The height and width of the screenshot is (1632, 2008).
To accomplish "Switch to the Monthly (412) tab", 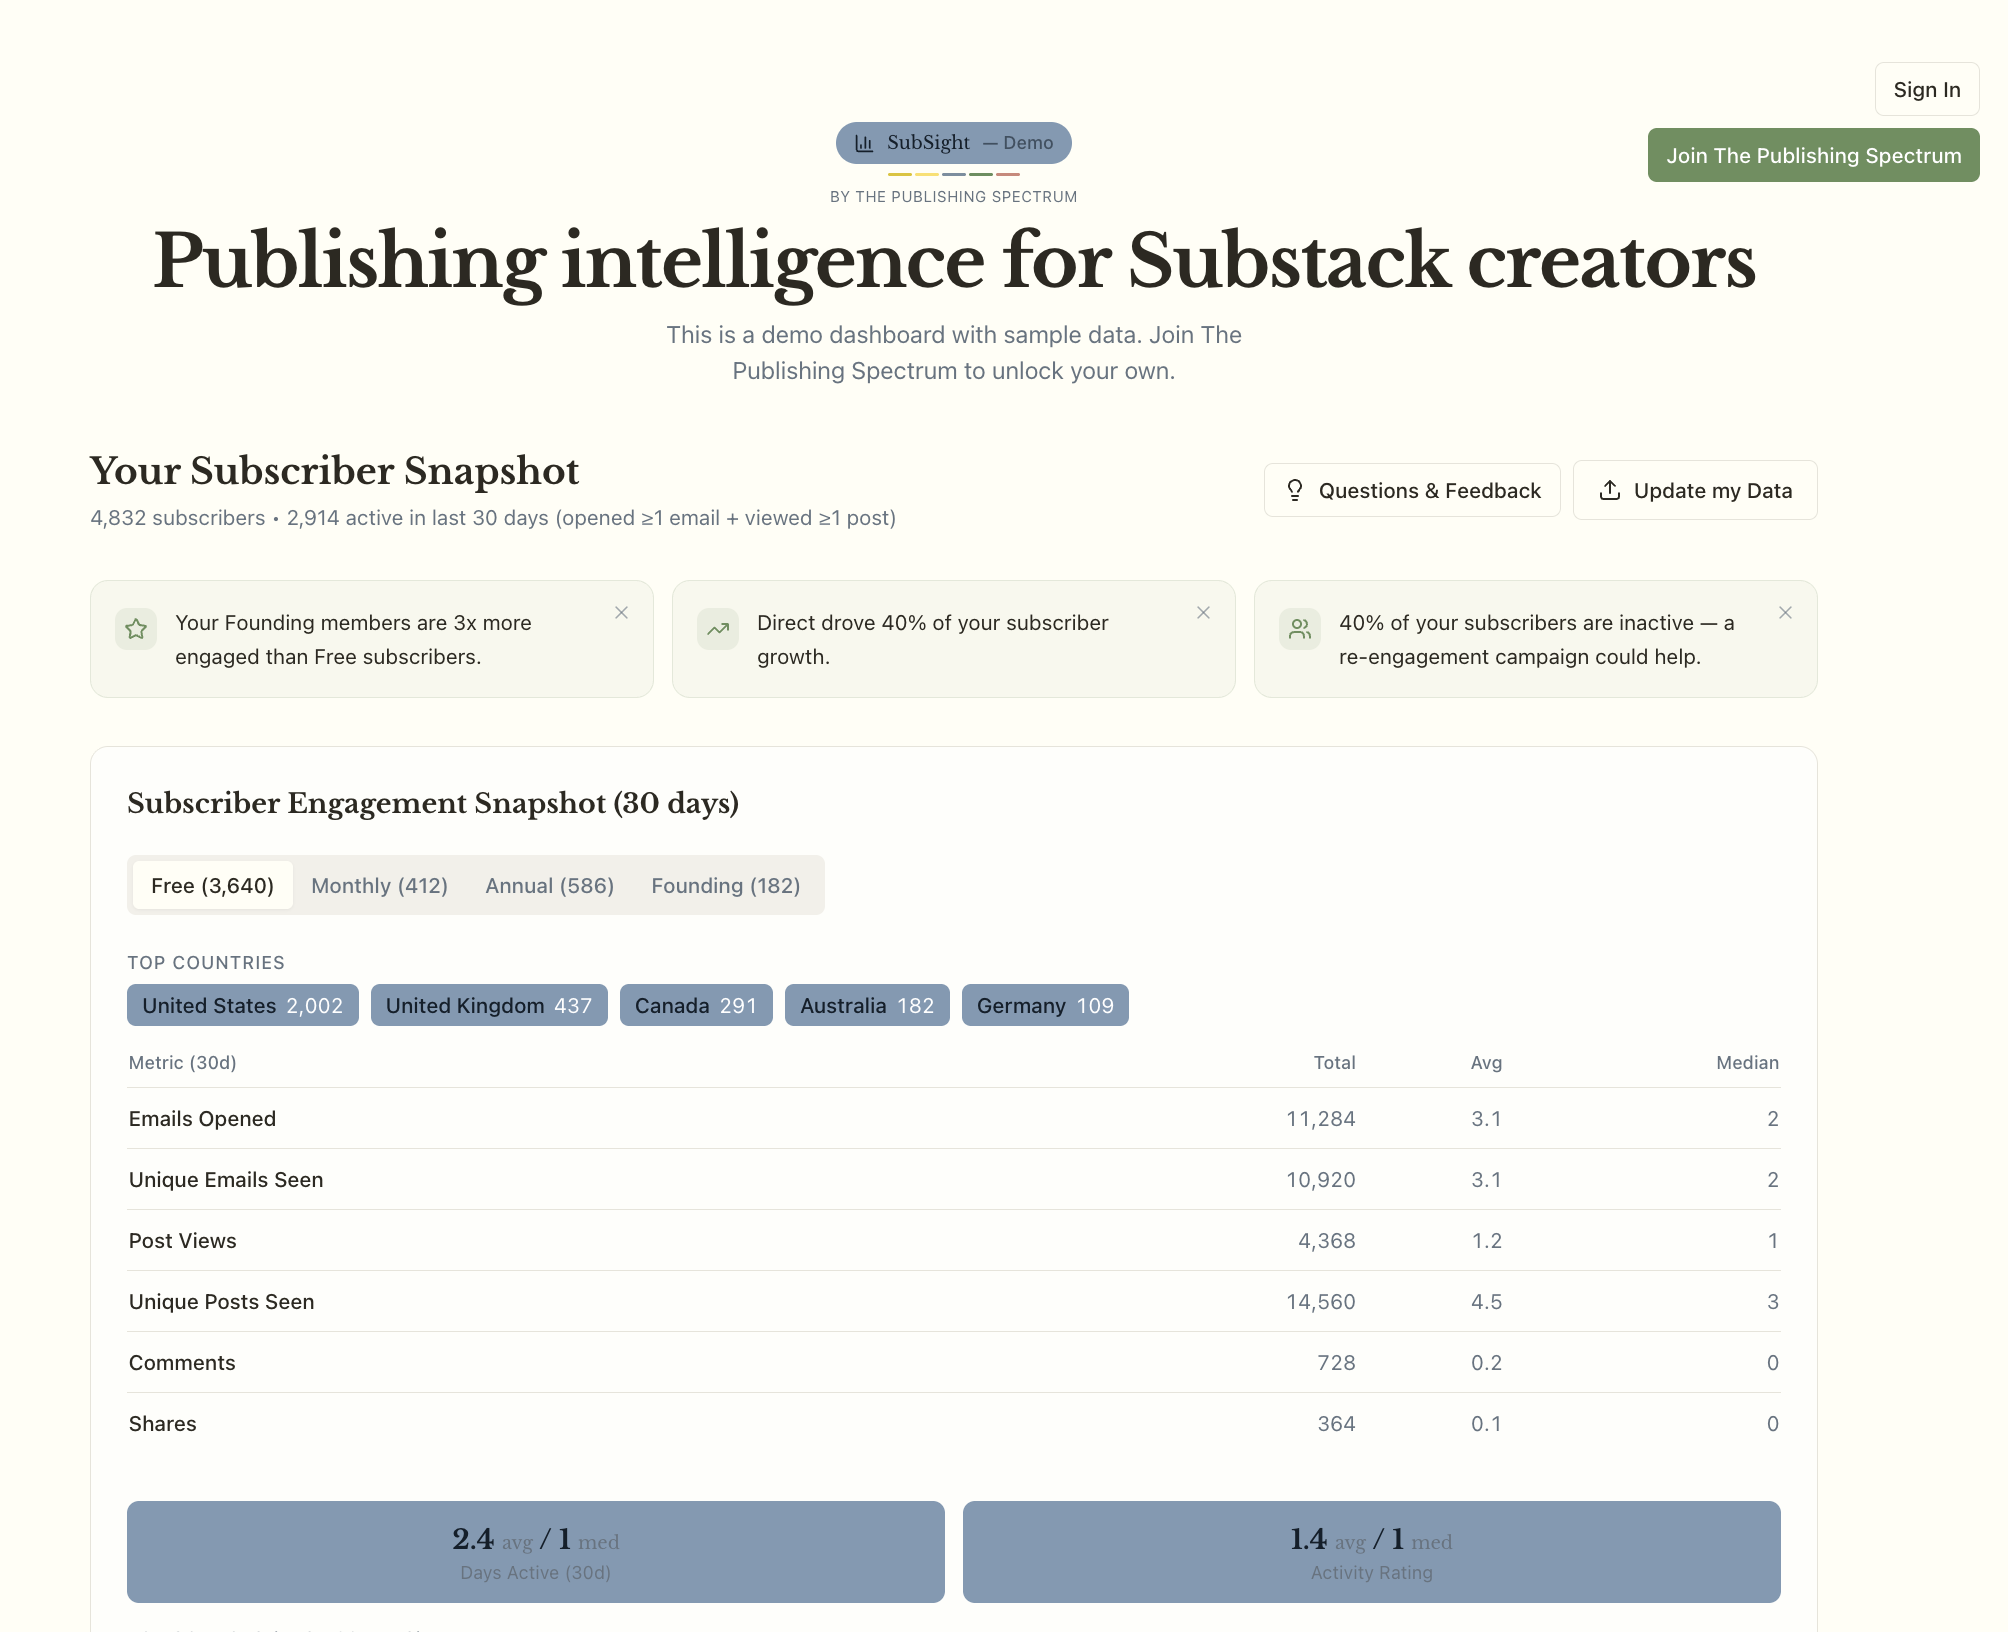I will point(379,885).
